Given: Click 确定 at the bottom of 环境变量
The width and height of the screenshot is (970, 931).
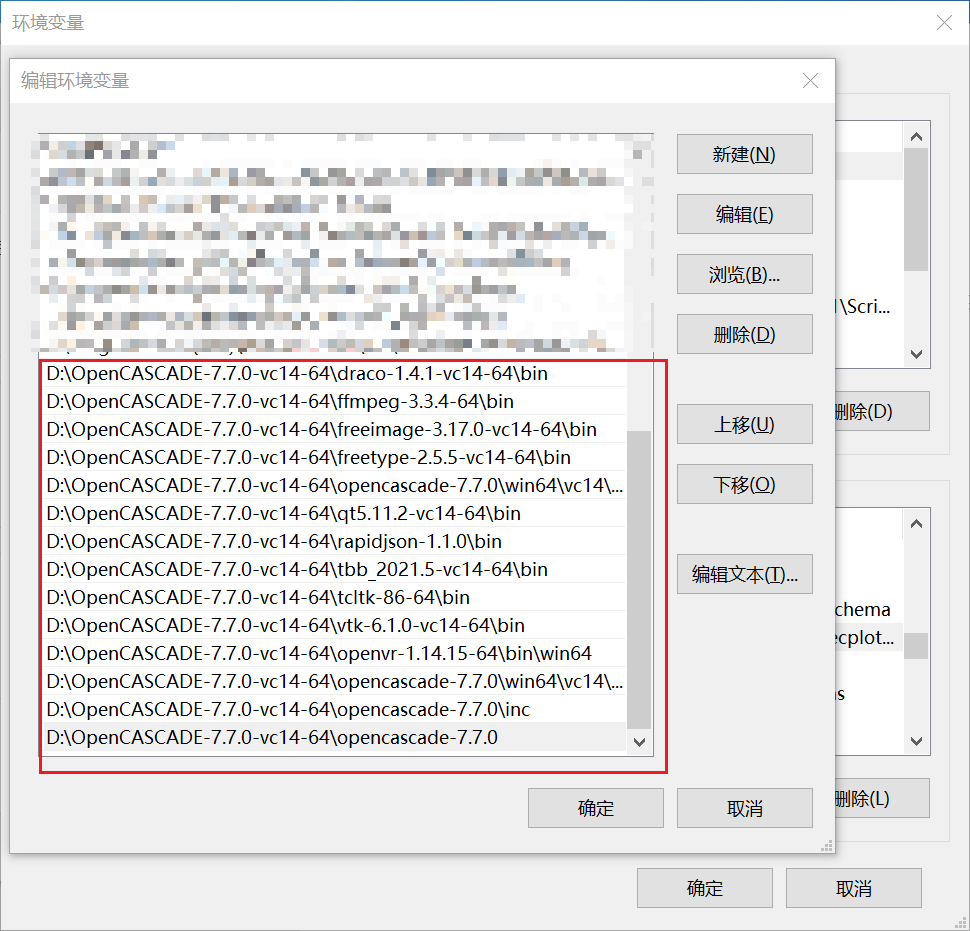Looking at the screenshot, I should (704, 888).
